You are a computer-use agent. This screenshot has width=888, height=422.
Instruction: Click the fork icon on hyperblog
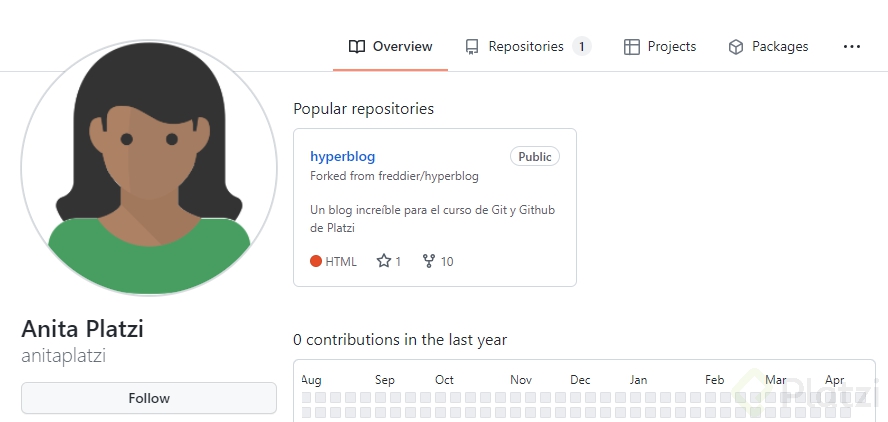pos(429,262)
